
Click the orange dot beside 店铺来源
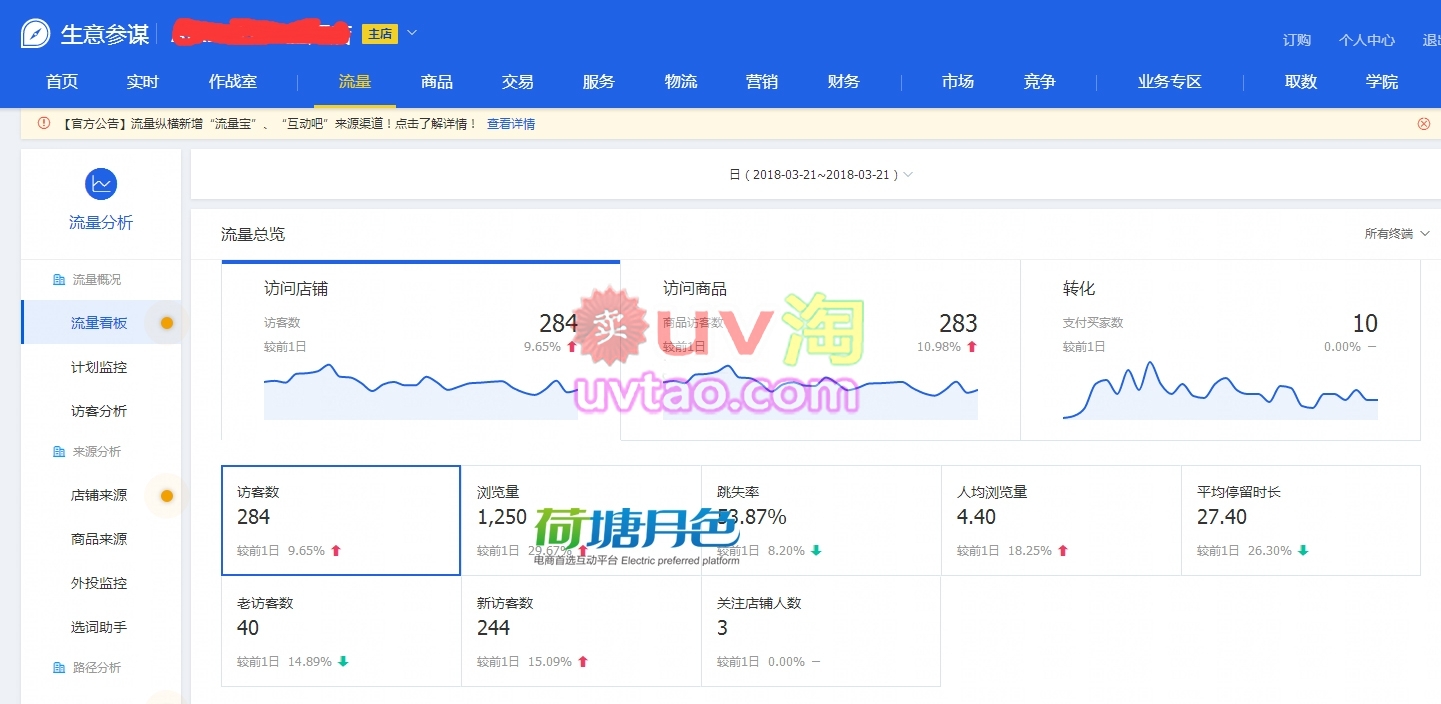(167, 495)
